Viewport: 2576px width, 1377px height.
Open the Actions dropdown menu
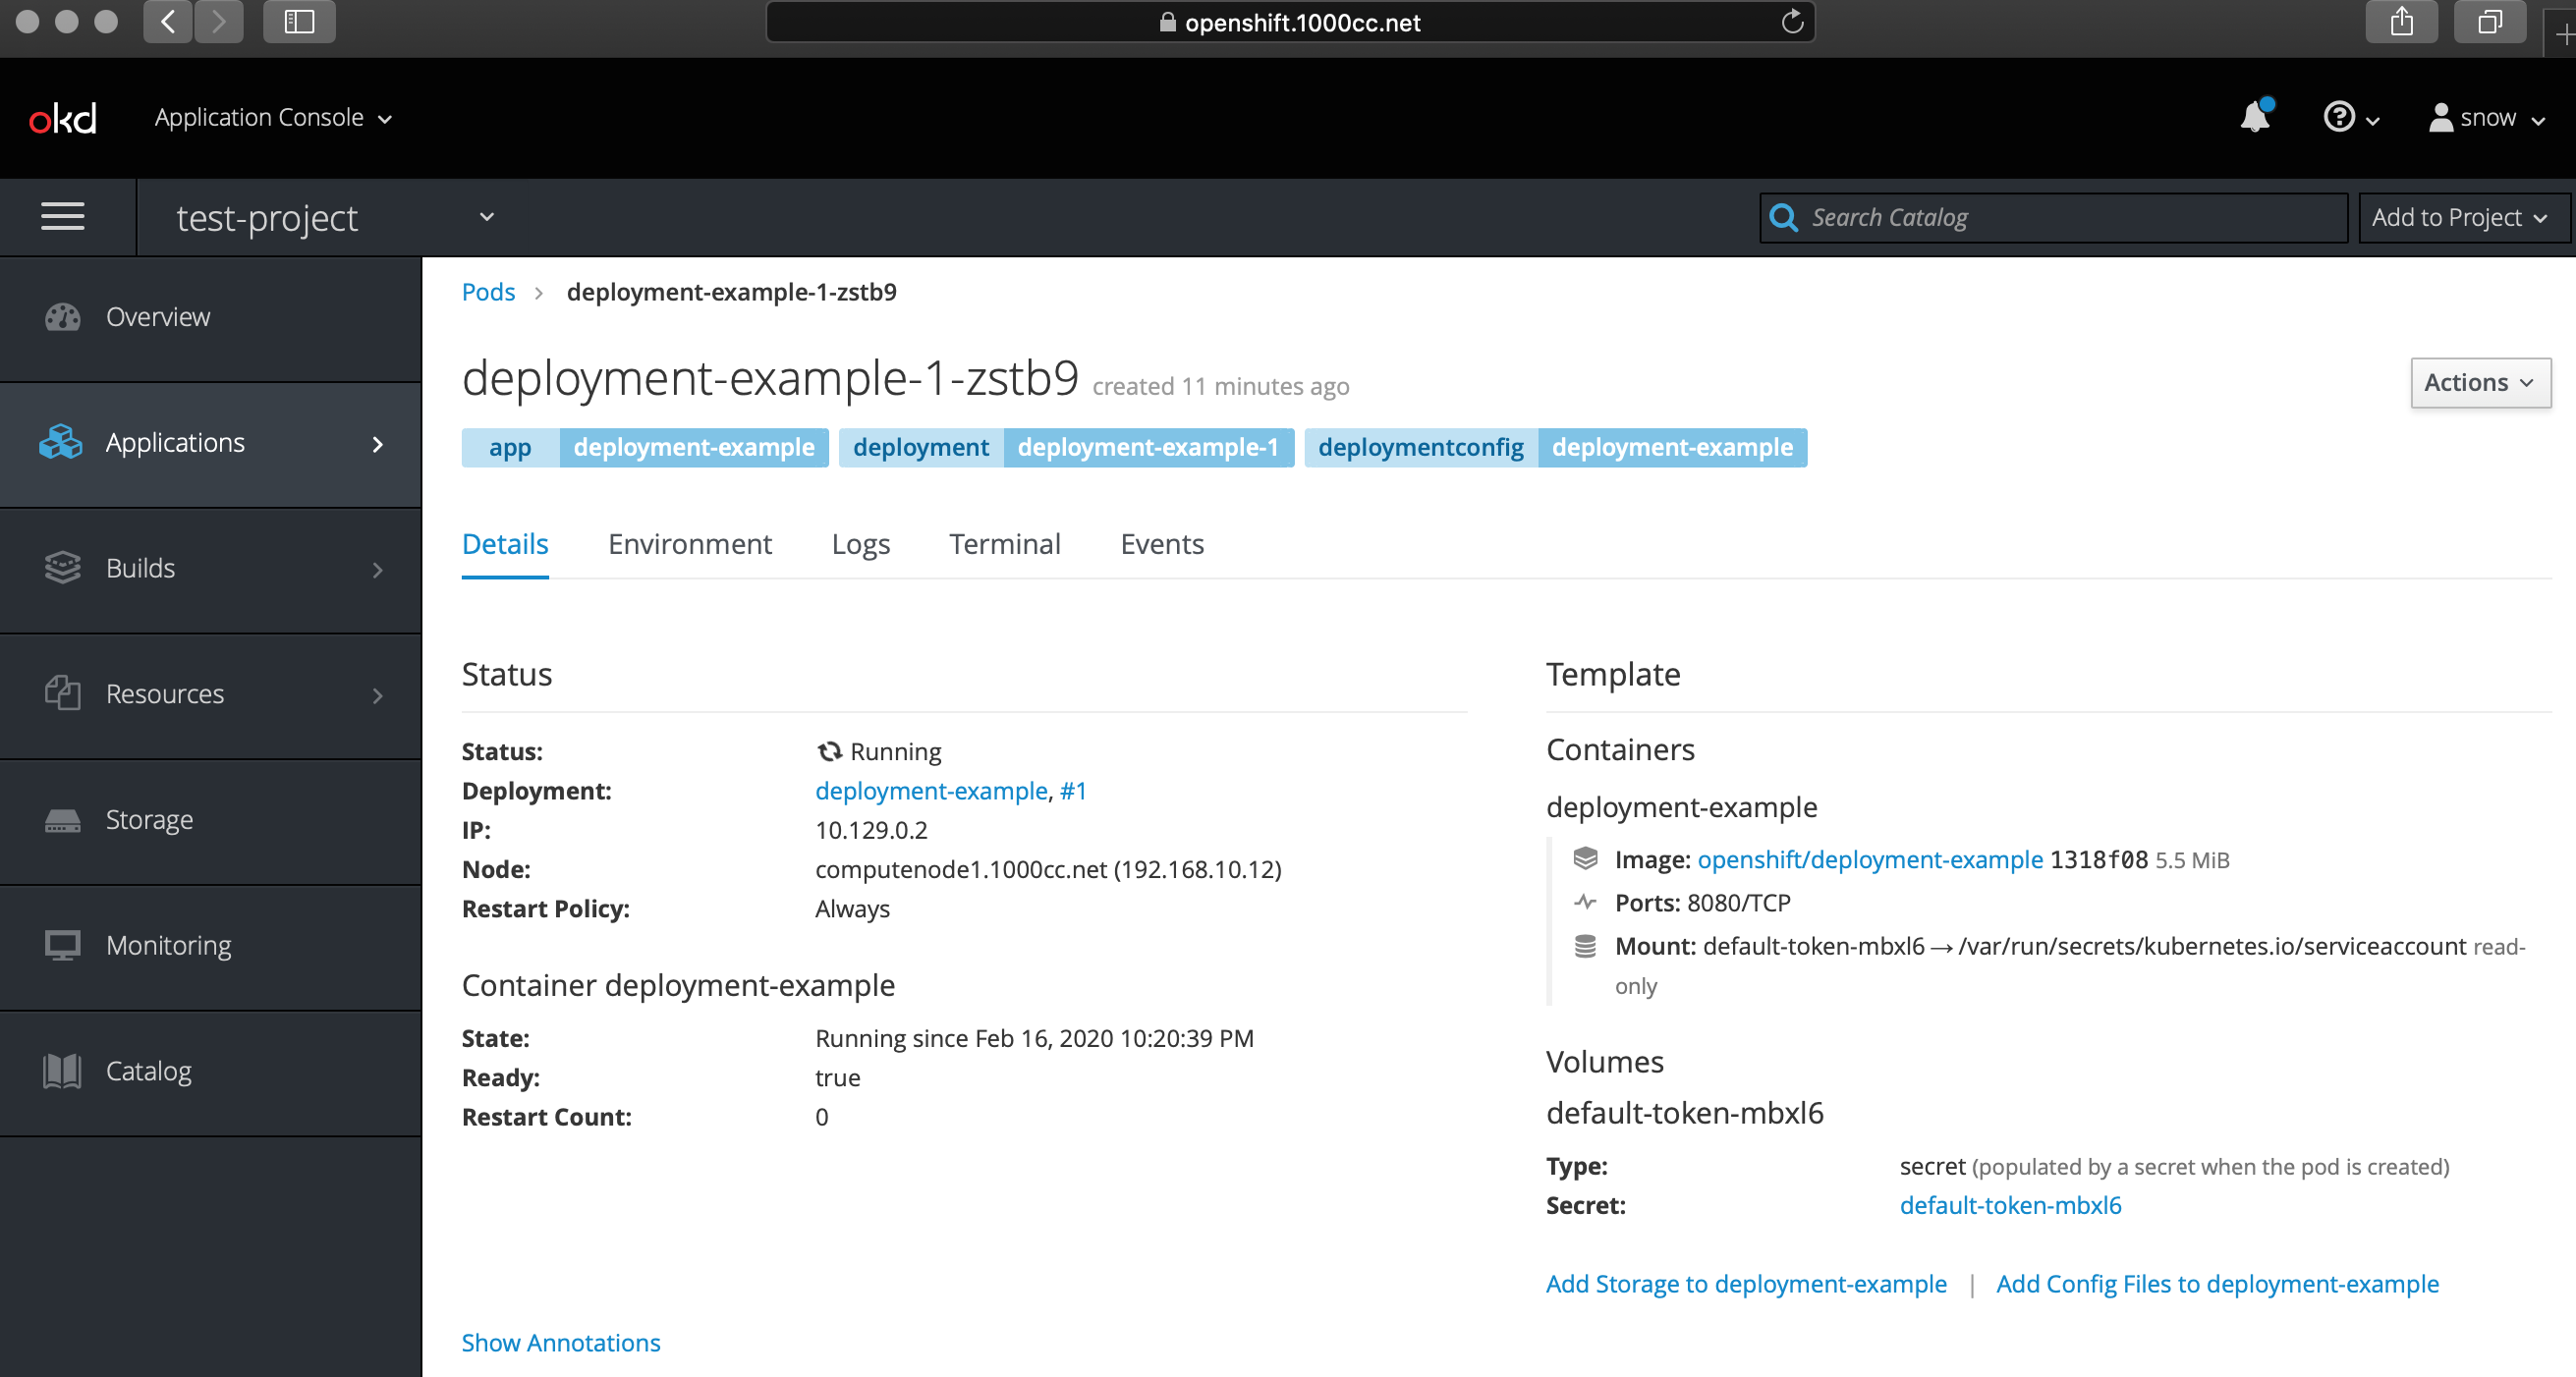2480,382
